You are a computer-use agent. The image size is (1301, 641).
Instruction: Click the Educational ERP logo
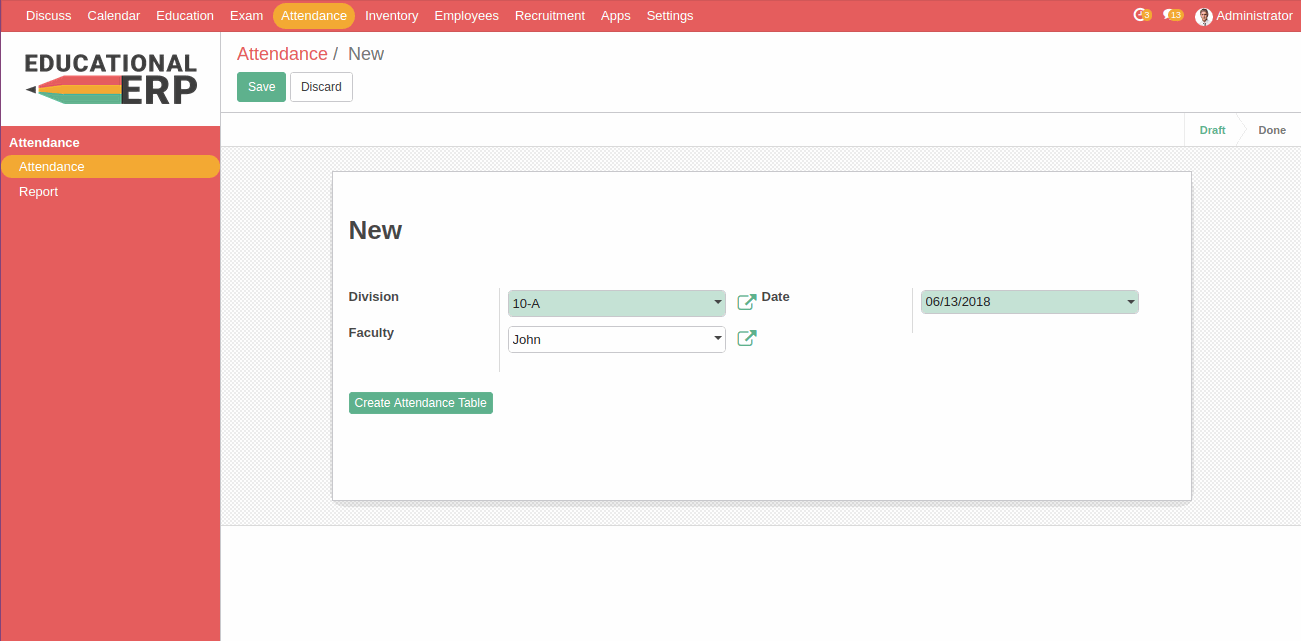pos(110,79)
